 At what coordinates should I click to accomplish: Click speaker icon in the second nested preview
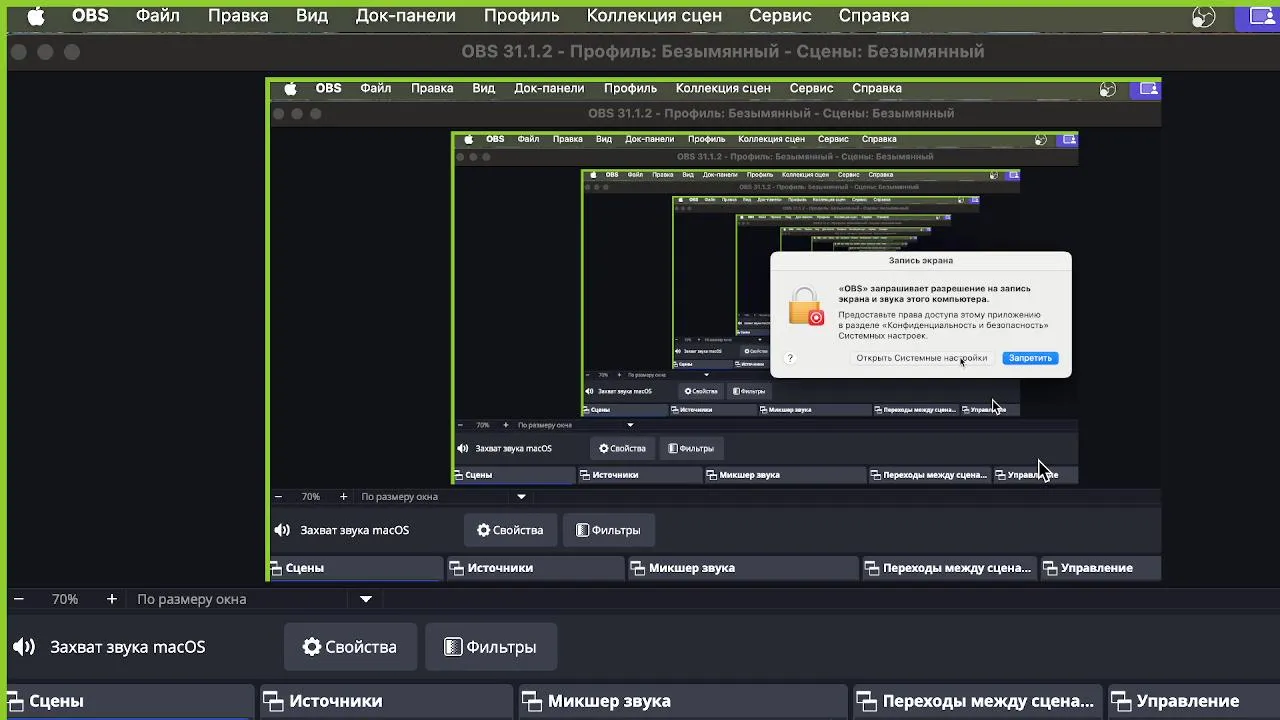pyautogui.click(x=463, y=449)
